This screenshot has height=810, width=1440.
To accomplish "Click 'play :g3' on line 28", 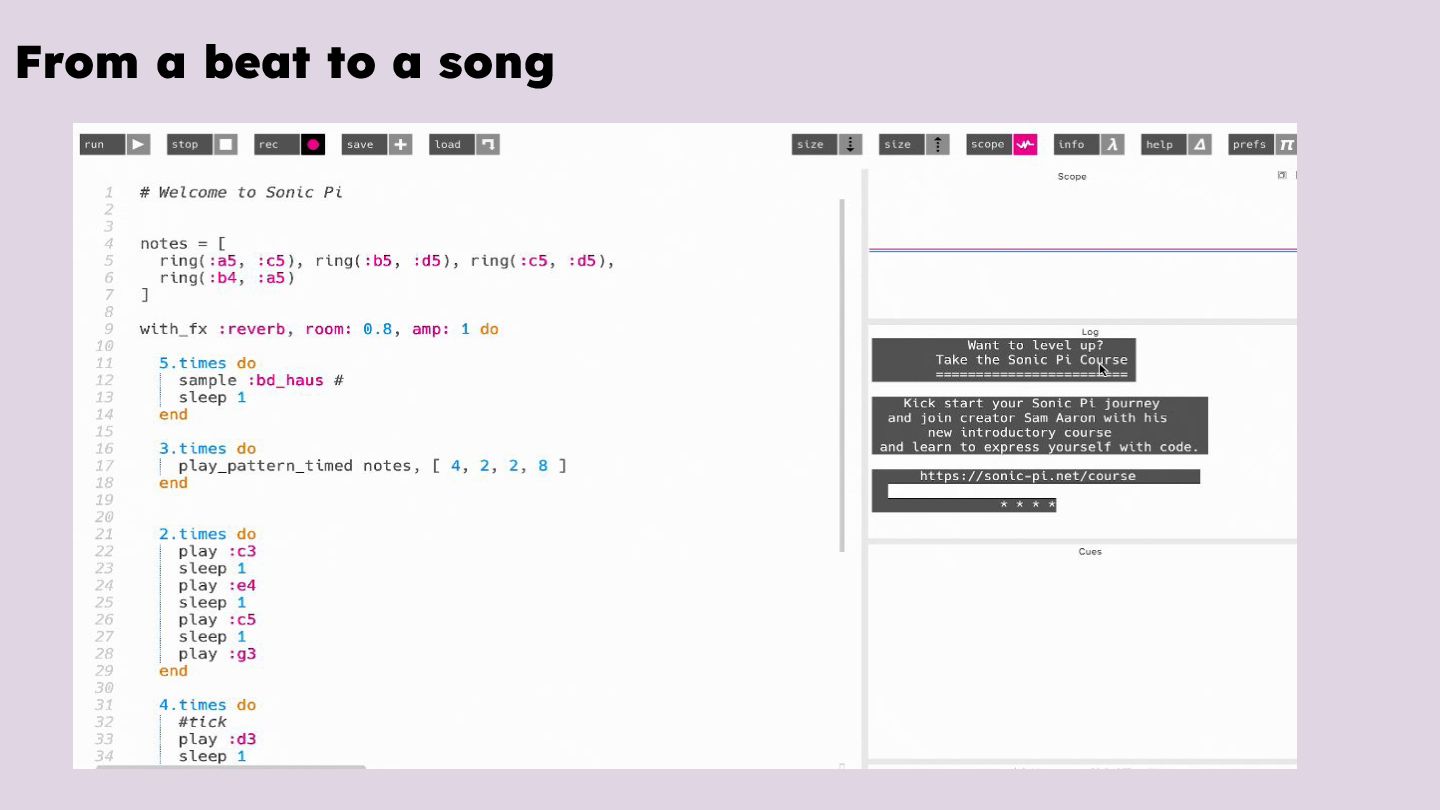I will pyautogui.click(x=217, y=654).
